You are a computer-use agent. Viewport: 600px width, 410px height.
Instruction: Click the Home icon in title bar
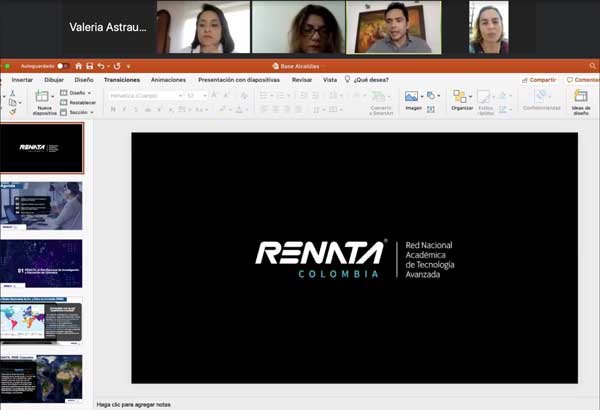click(x=78, y=66)
